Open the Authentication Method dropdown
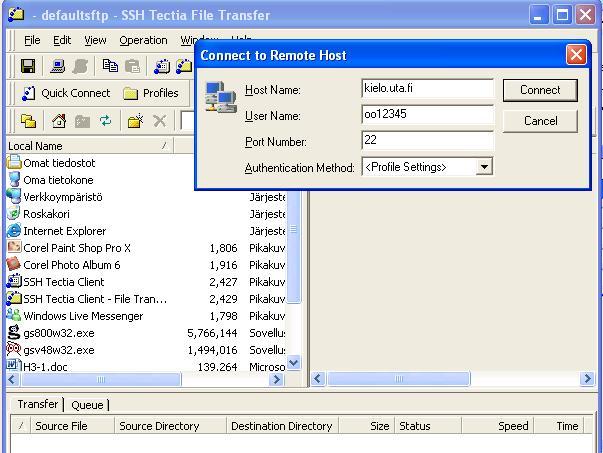 pyautogui.click(x=484, y=167)
